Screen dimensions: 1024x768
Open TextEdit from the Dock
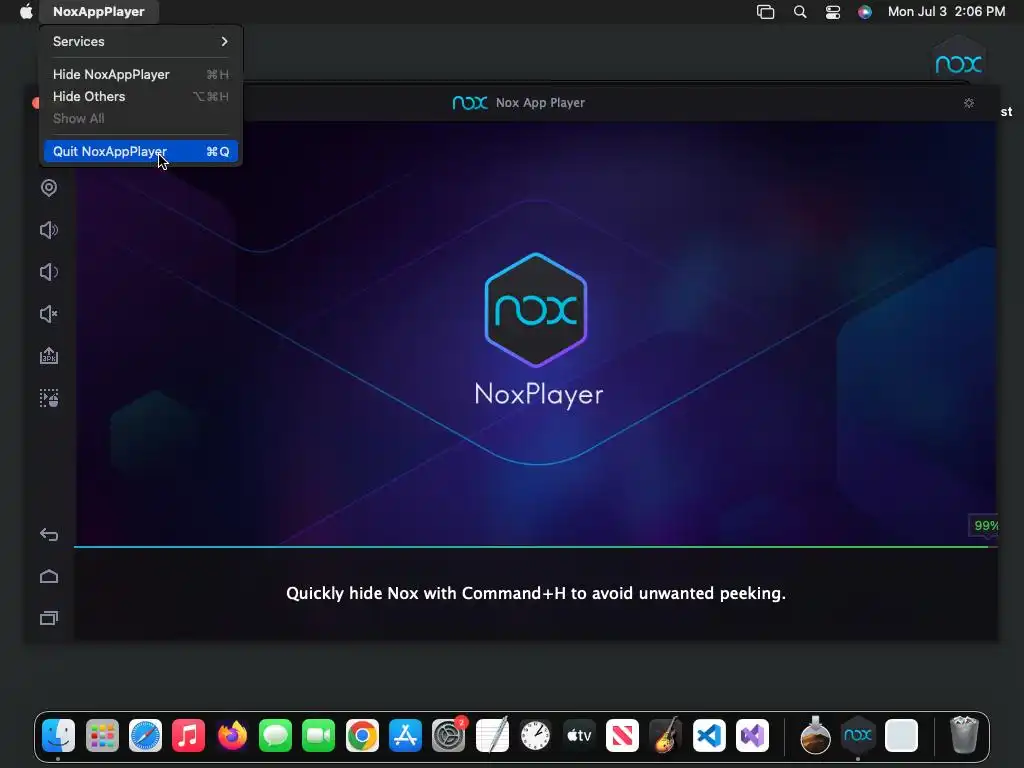click(492, 735)
